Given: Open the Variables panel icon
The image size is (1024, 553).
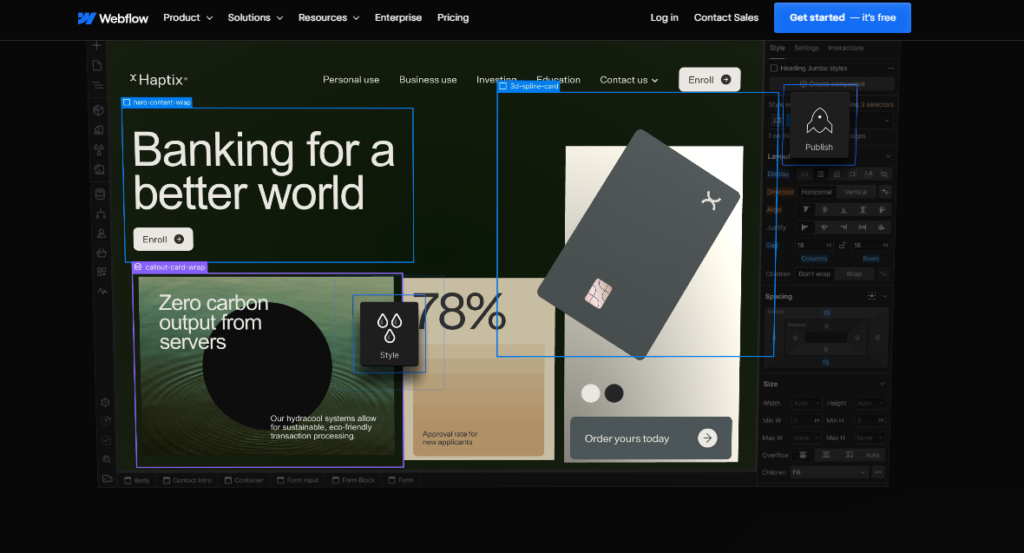Looking at the screenshot, I should click(x=99, y=130).
